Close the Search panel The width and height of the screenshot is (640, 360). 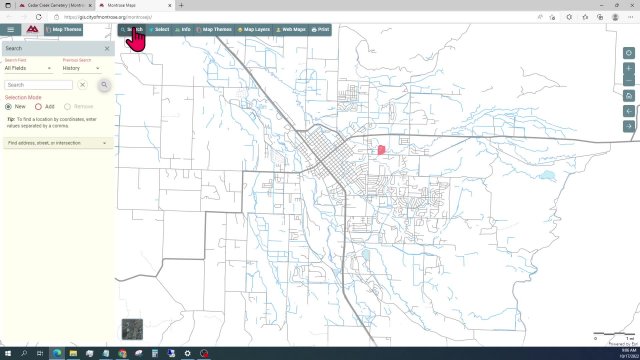(107, 49)
